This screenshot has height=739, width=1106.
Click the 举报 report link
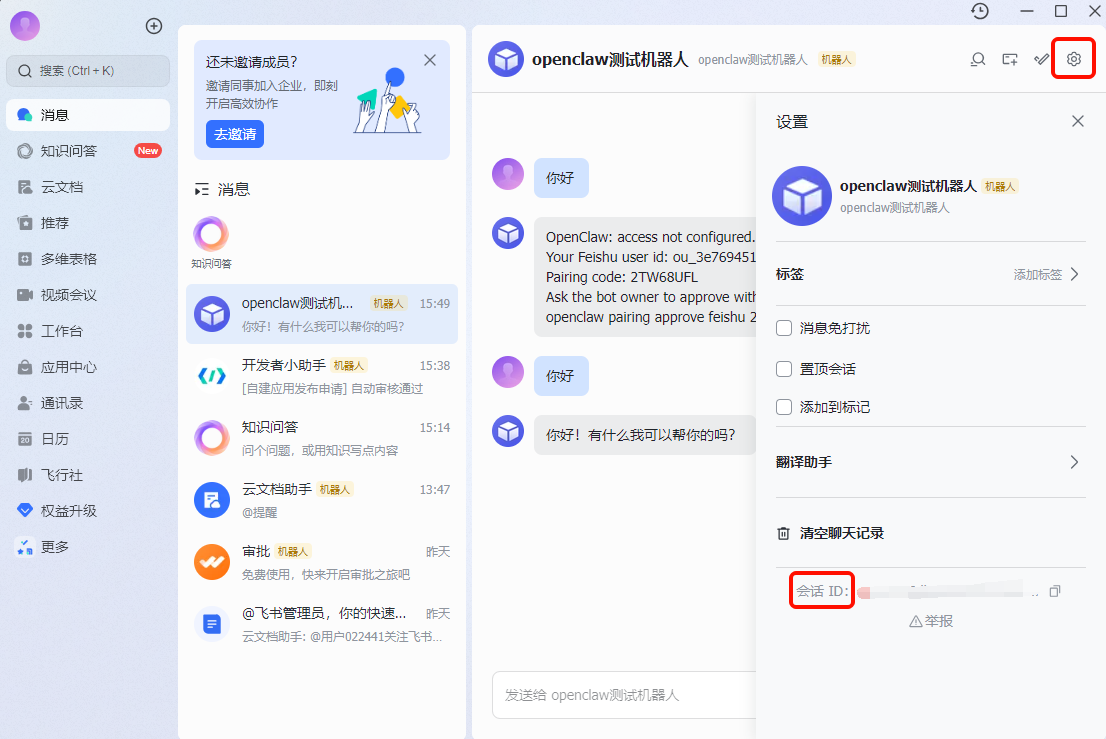(x=931, y=621)
